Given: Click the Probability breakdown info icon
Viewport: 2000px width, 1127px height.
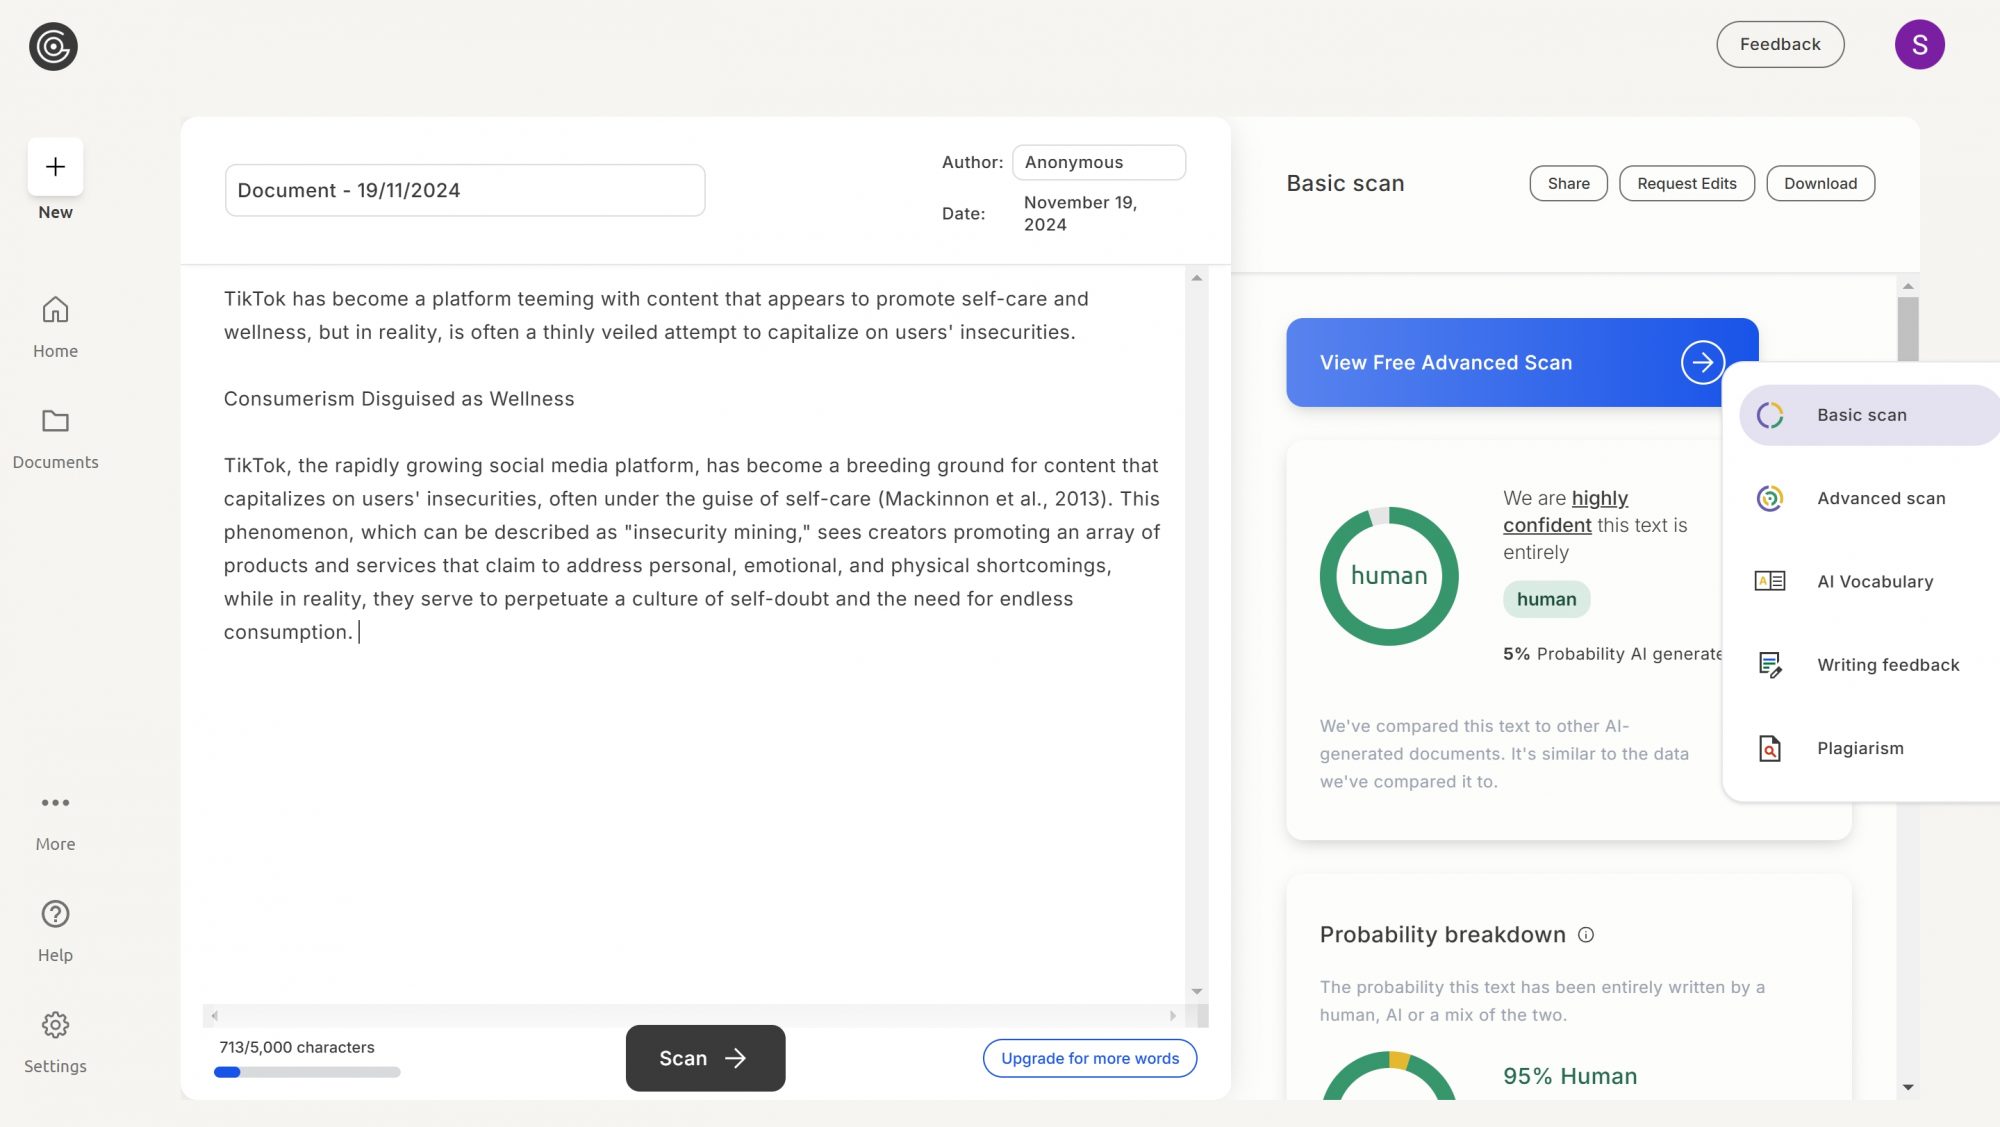Looking at the screenshot, I should point(1586,935).
